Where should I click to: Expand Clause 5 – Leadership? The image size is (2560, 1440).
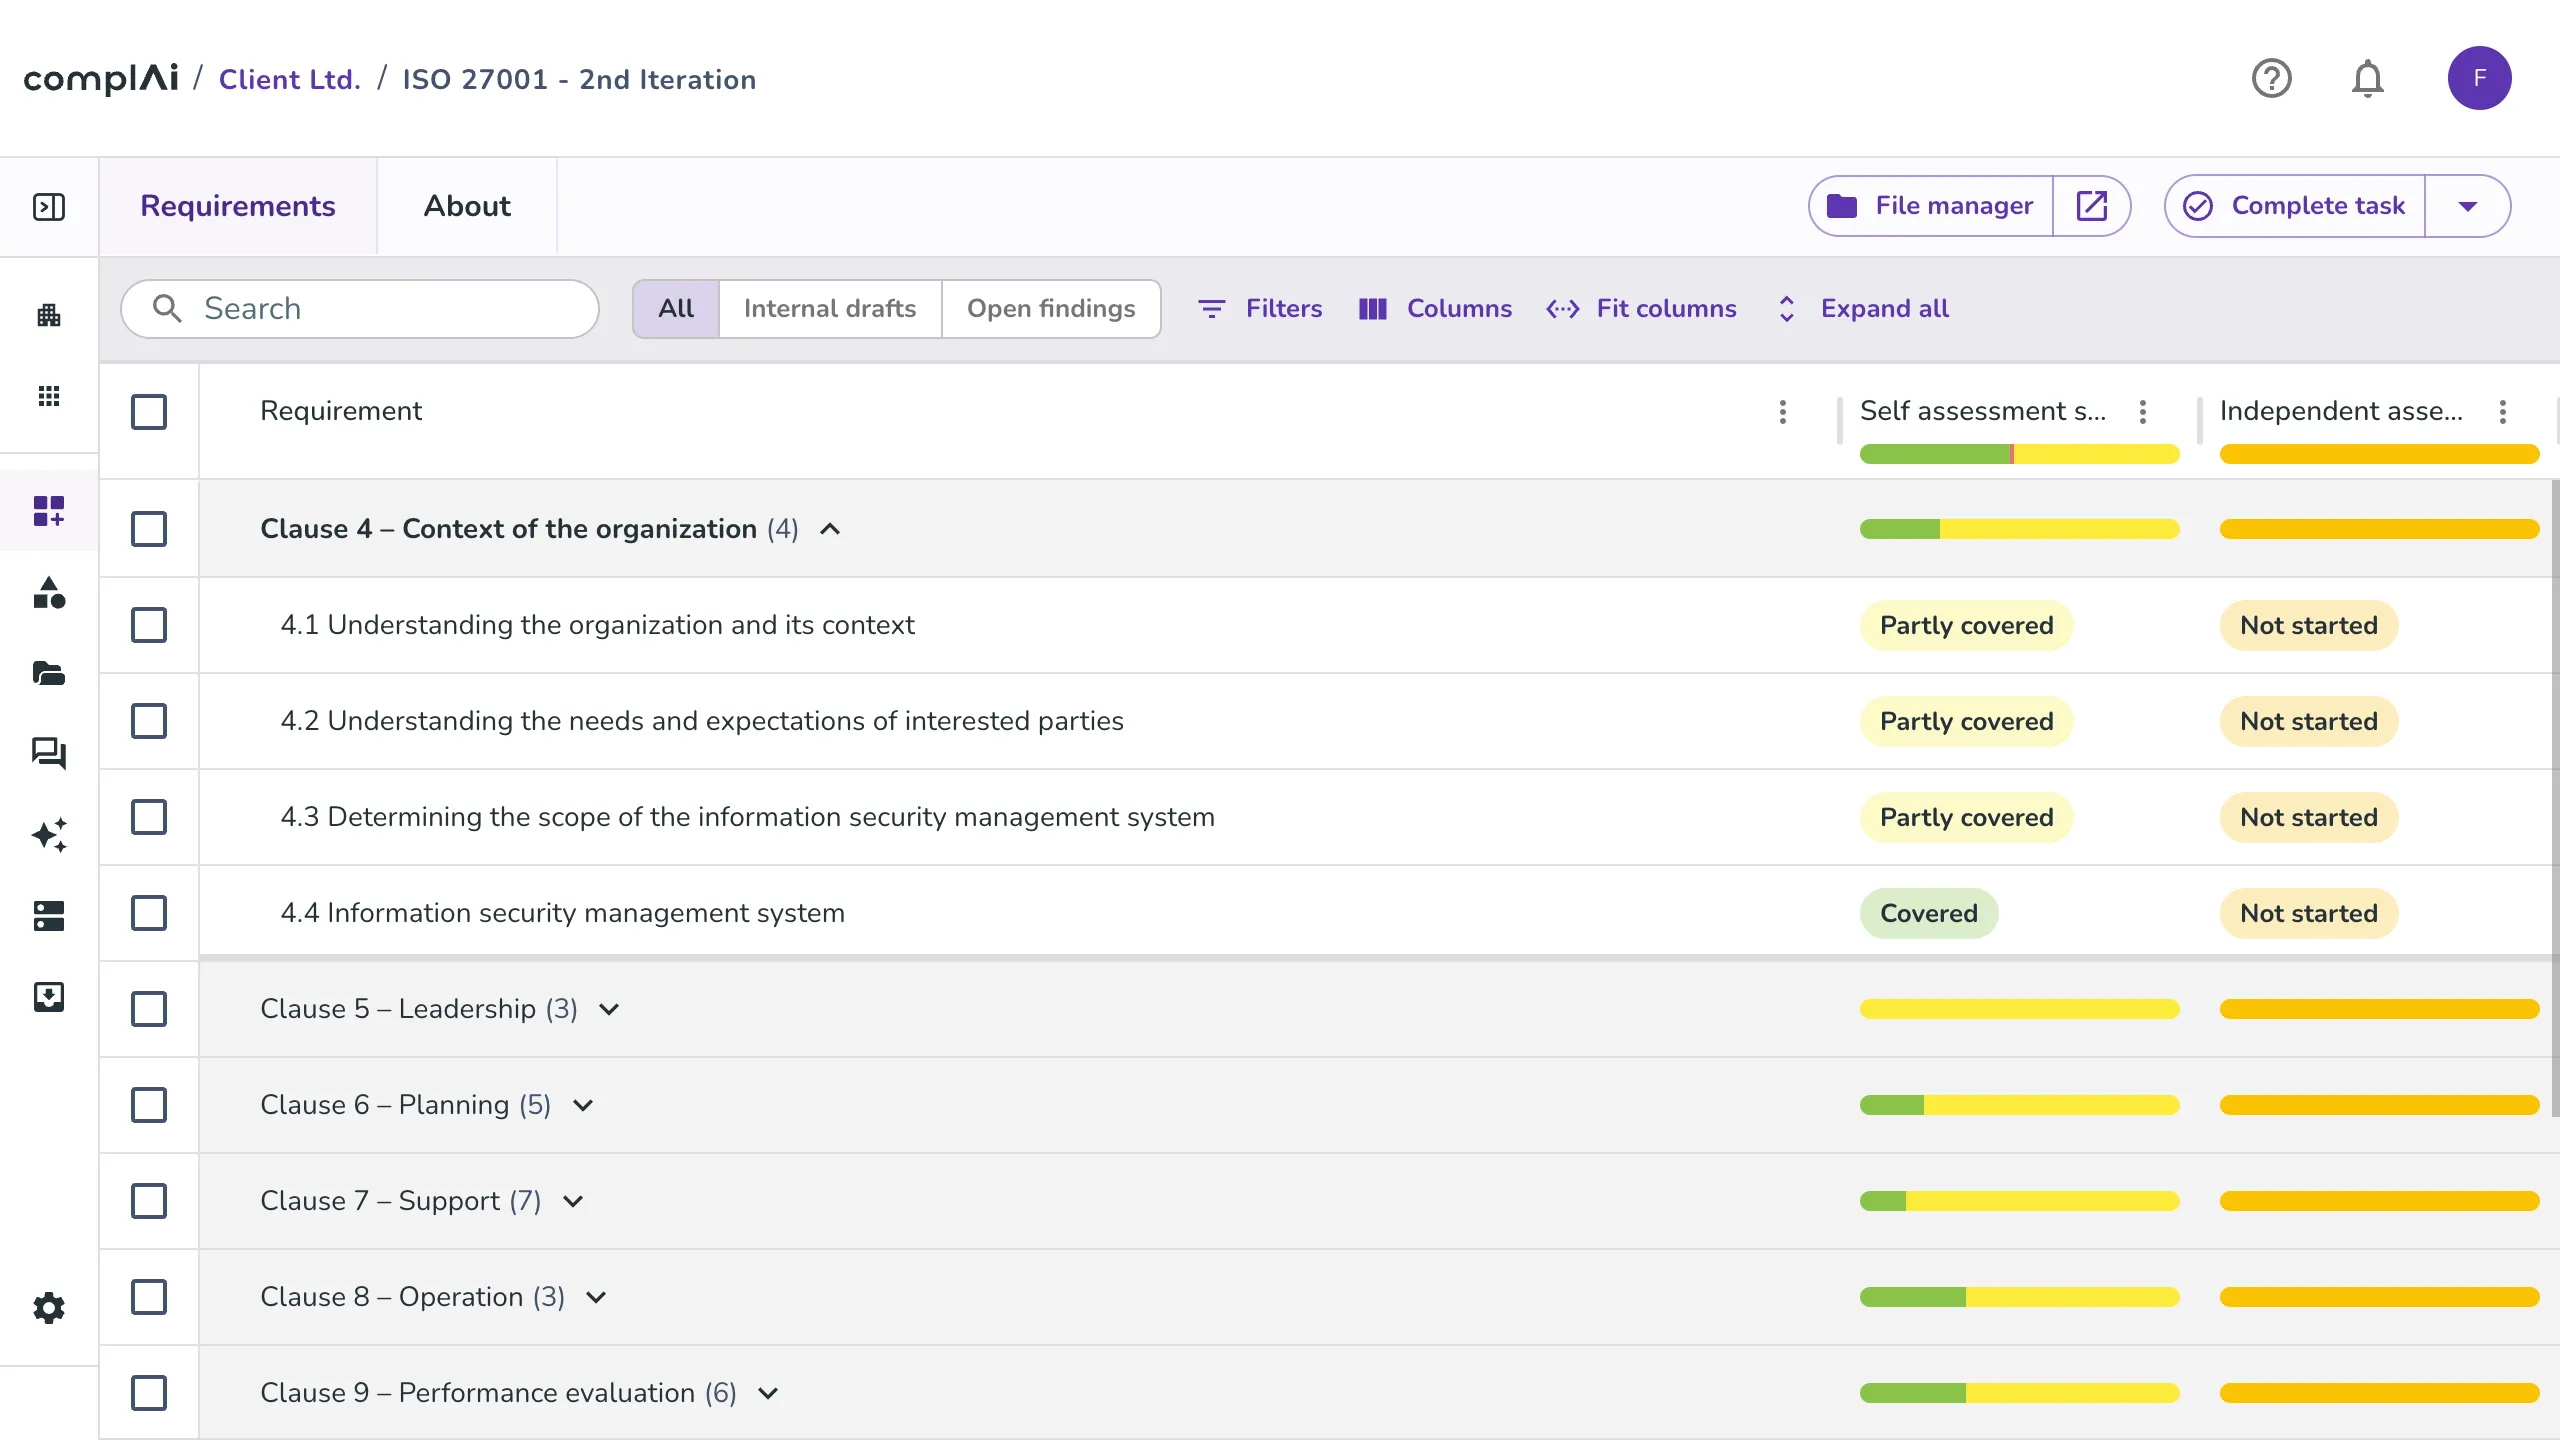[x=609, y=1009]
